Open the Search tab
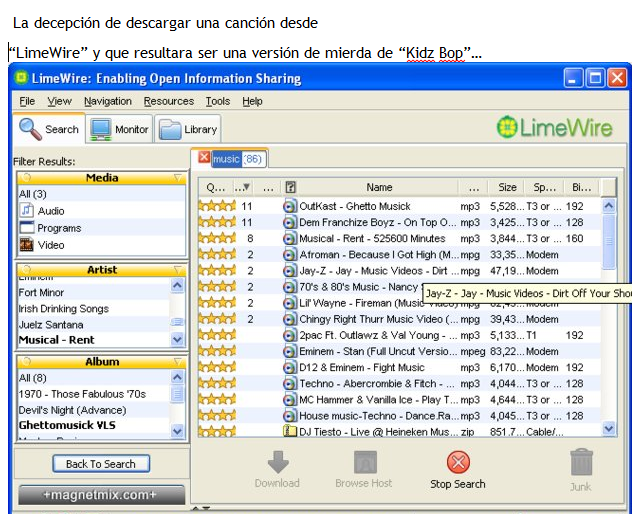This screenshot has width=632, height=514. click(x=49, y=129)
